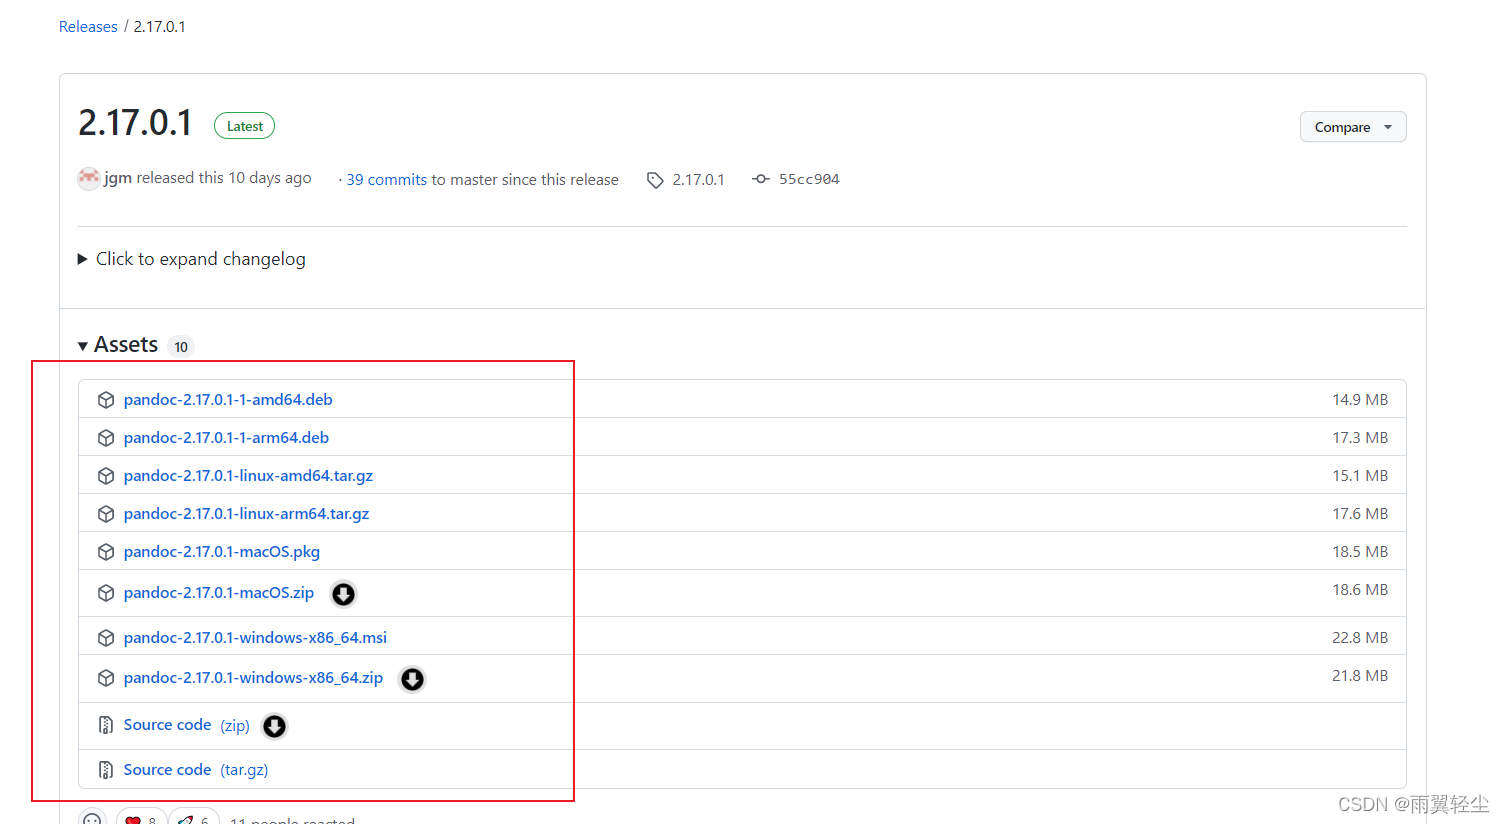
Task: Open the 39 commits link
Action: point(387,180)
